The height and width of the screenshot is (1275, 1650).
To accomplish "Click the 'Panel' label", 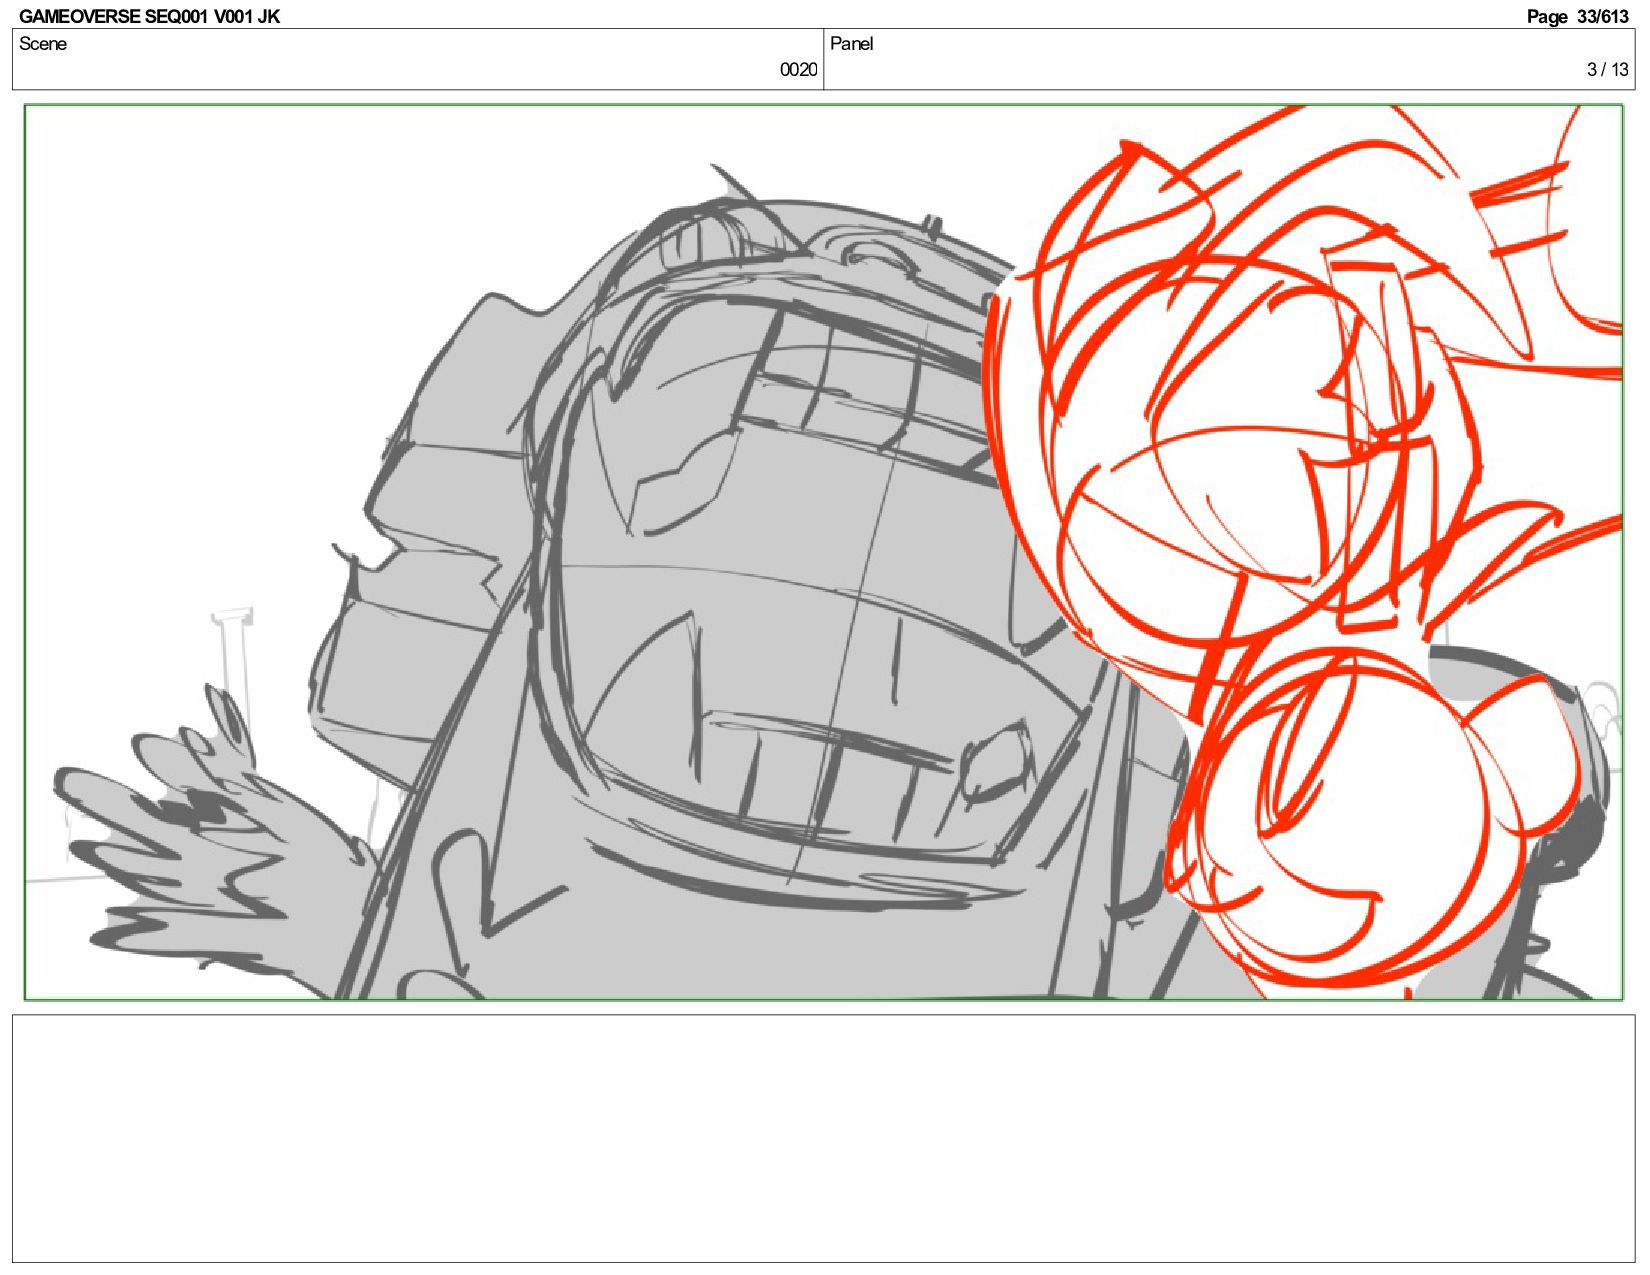I will [x=852, y=44].
